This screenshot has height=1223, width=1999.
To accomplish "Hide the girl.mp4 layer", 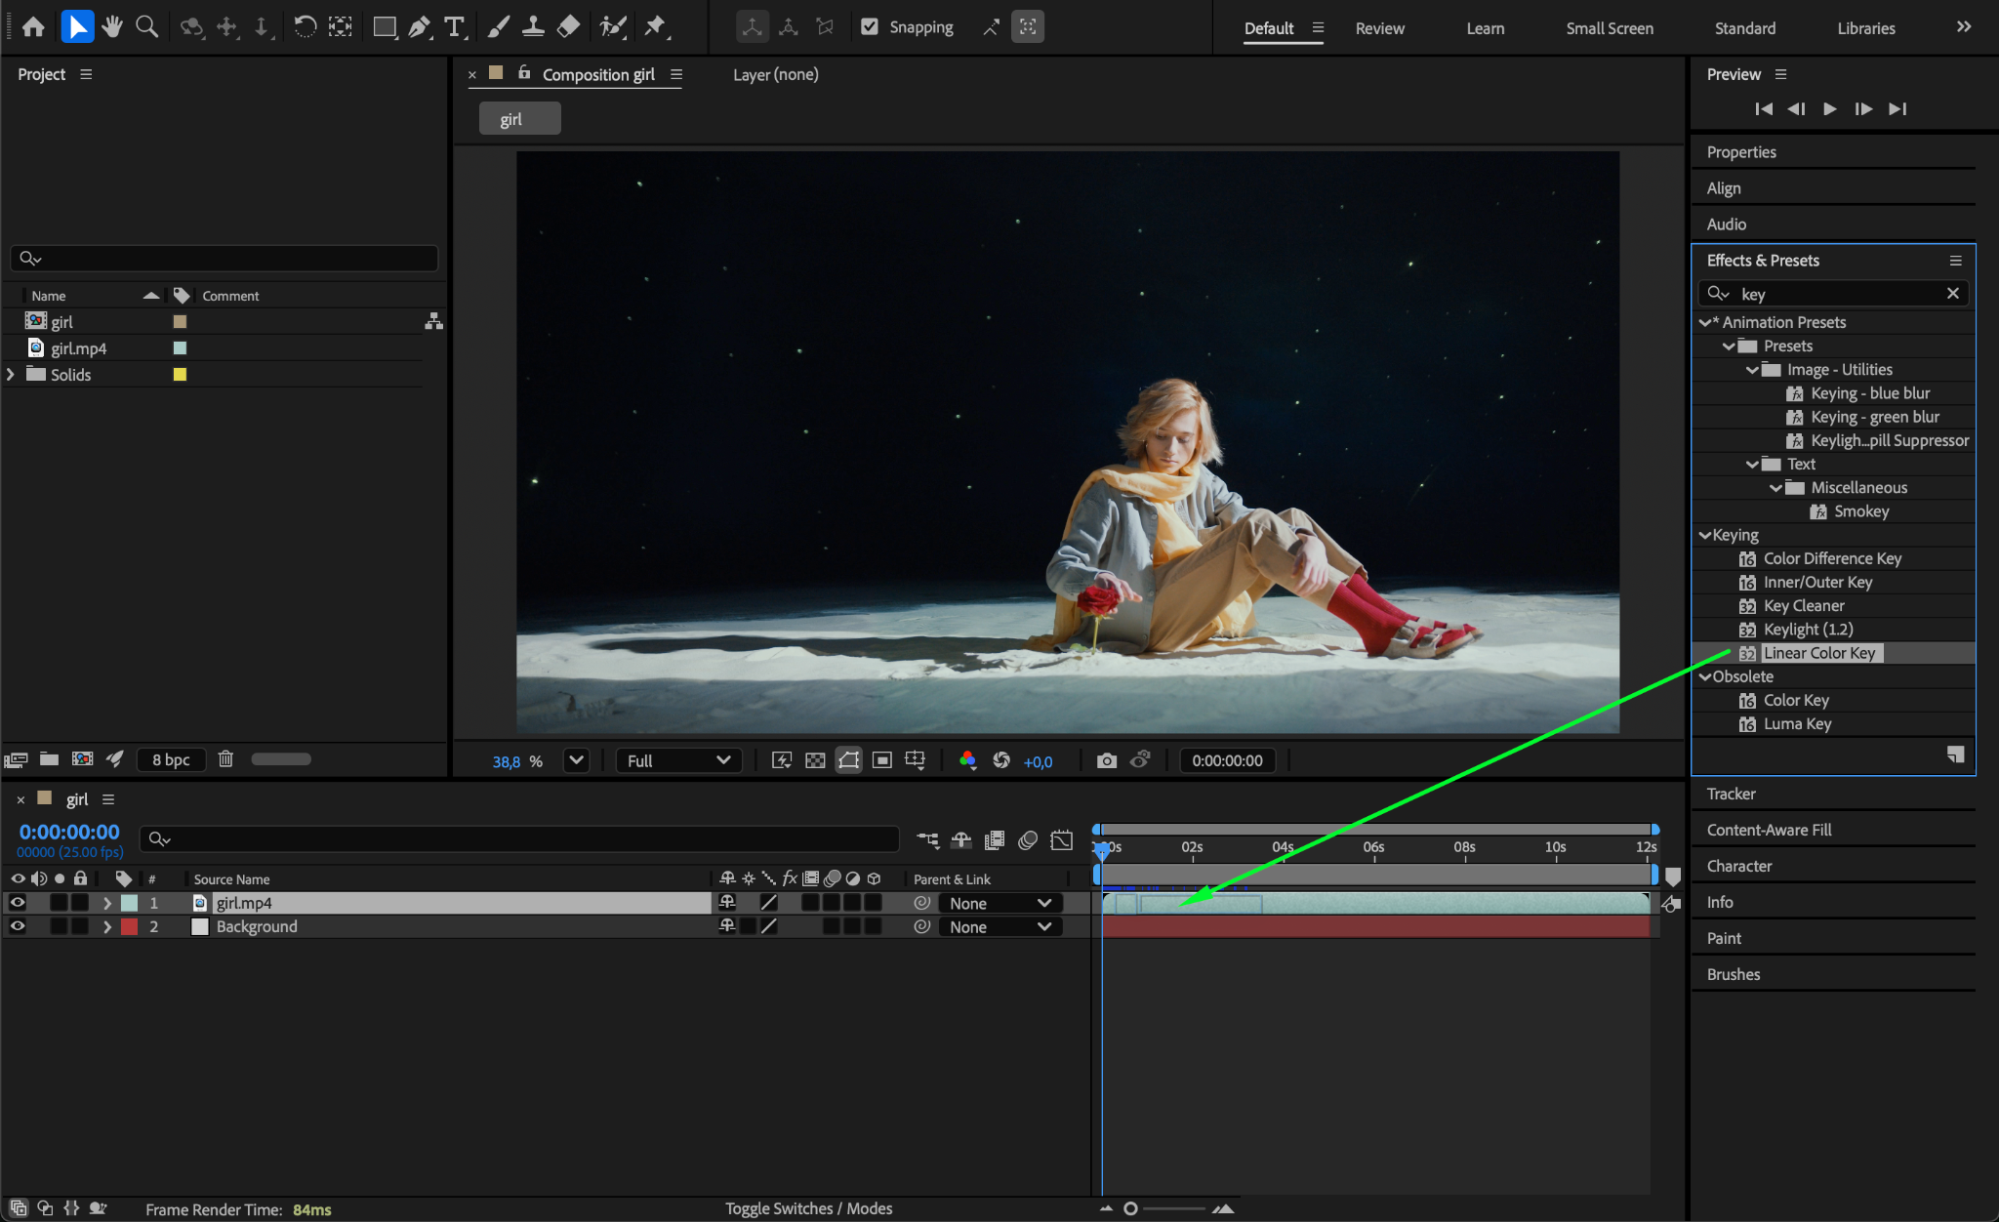I will pyautogui.click(x=17, y=903).
